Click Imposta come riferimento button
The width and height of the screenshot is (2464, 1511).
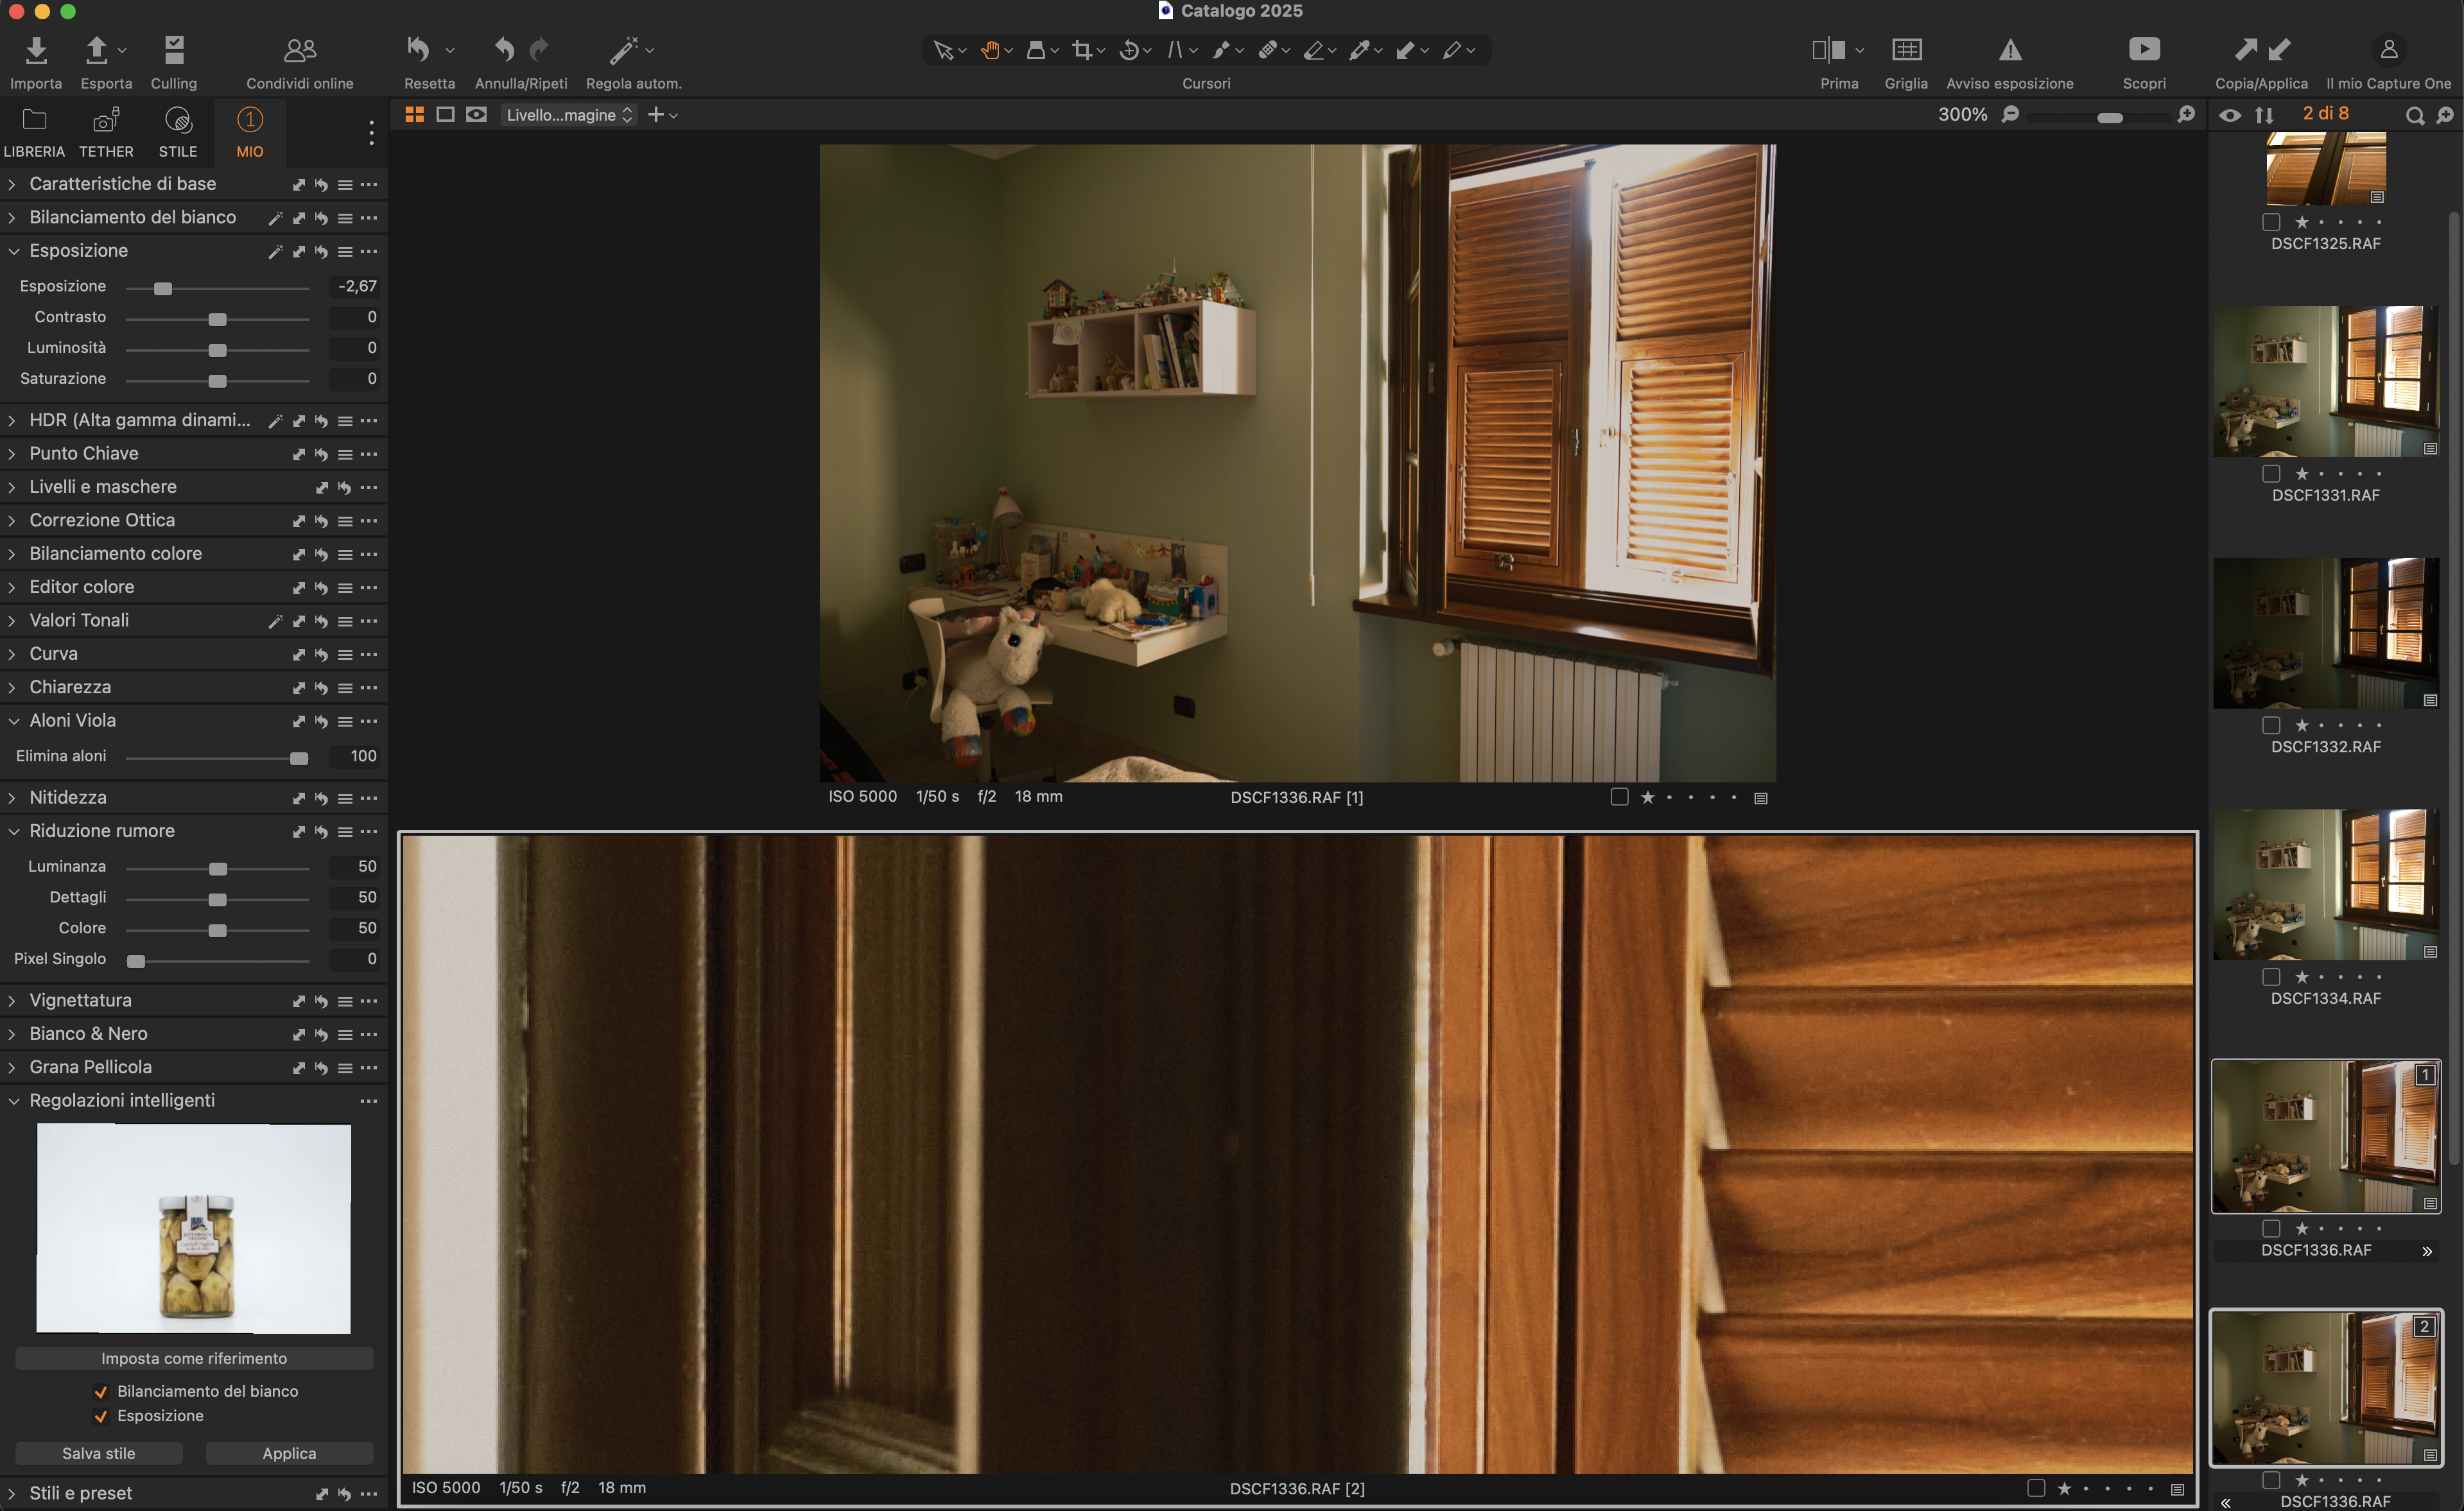coord(194,1358)
